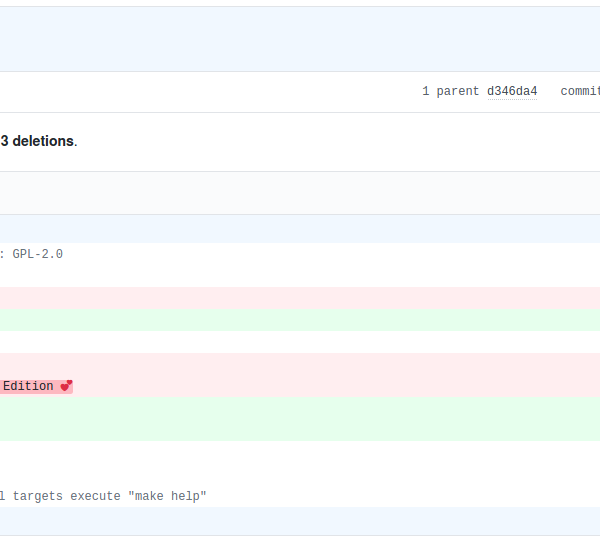Click the blank white line under the GPL-2.0 line
Screen dimensions: 600x545
300,276
